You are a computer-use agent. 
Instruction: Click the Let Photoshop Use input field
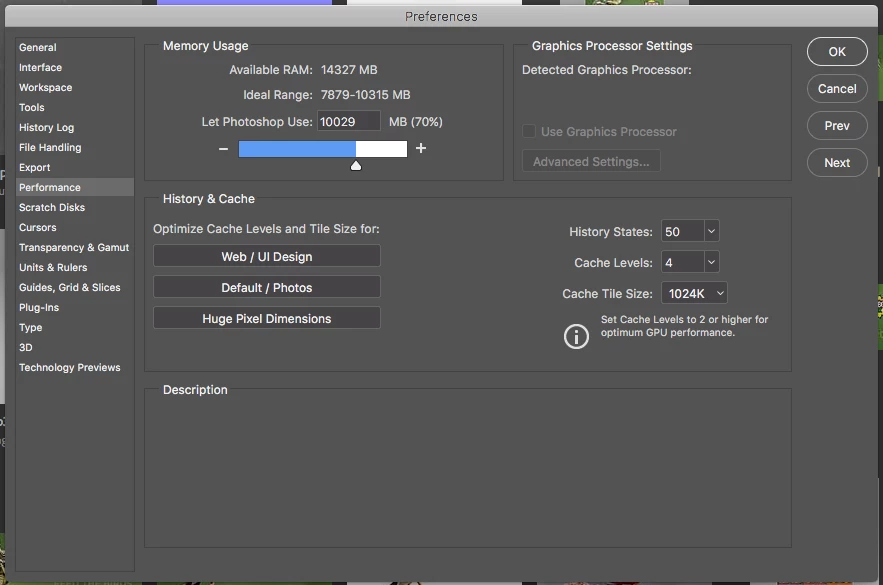[x=349, y=122]
